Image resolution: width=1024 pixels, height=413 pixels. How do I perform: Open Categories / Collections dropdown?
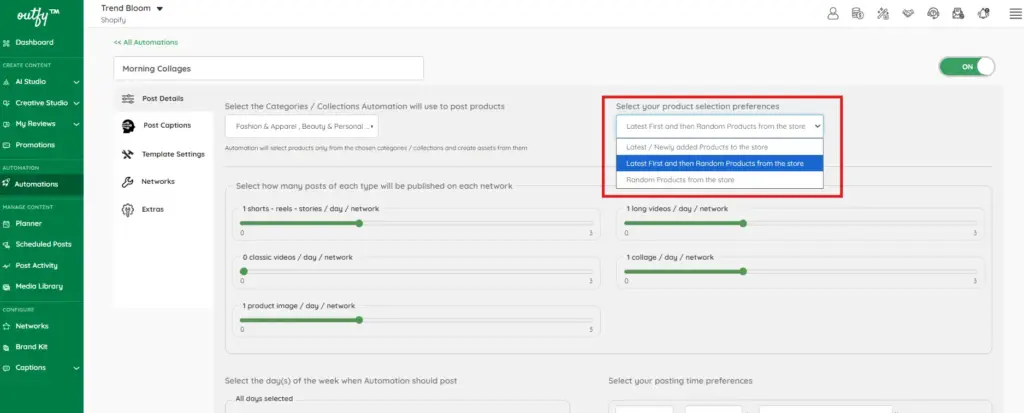pos(301,126)
